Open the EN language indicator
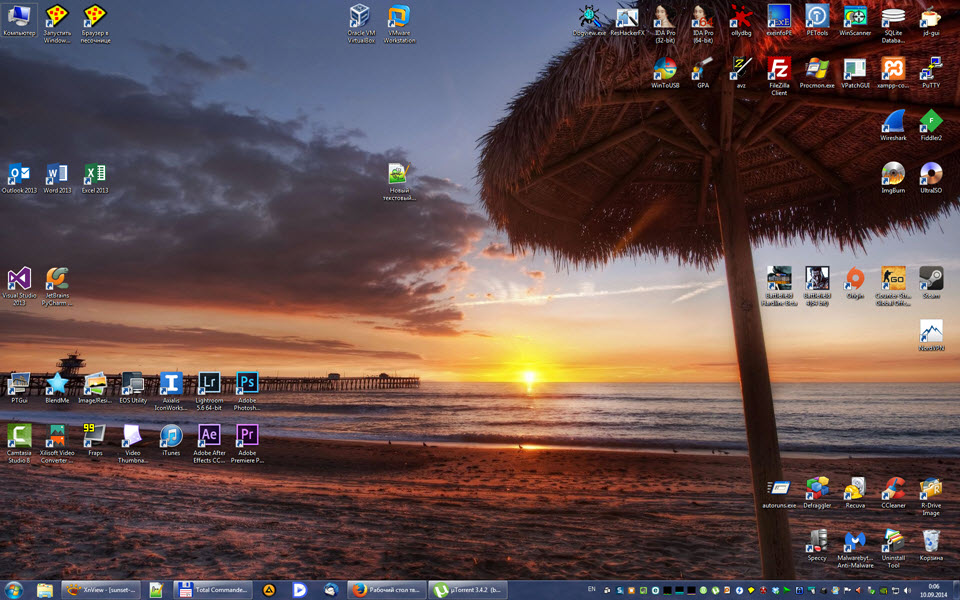This screenshot has height=600, width=960. (x=591, y=590)
